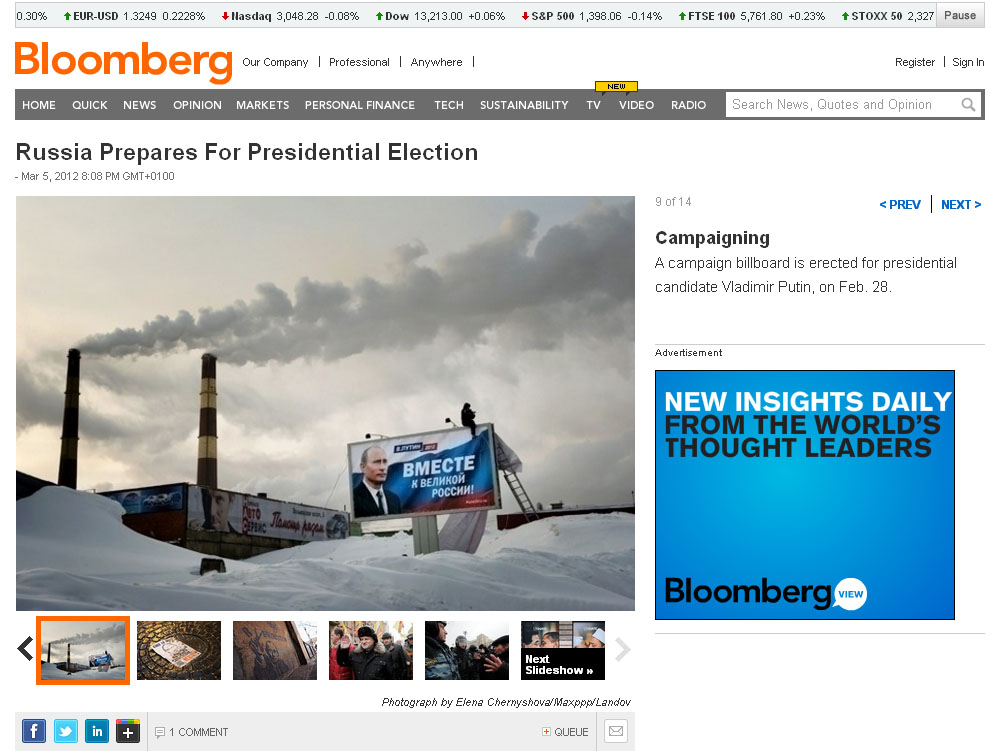Open the PERSONAL FINANCE section
The height and width of the screenshot is (751, 991).
360,105
